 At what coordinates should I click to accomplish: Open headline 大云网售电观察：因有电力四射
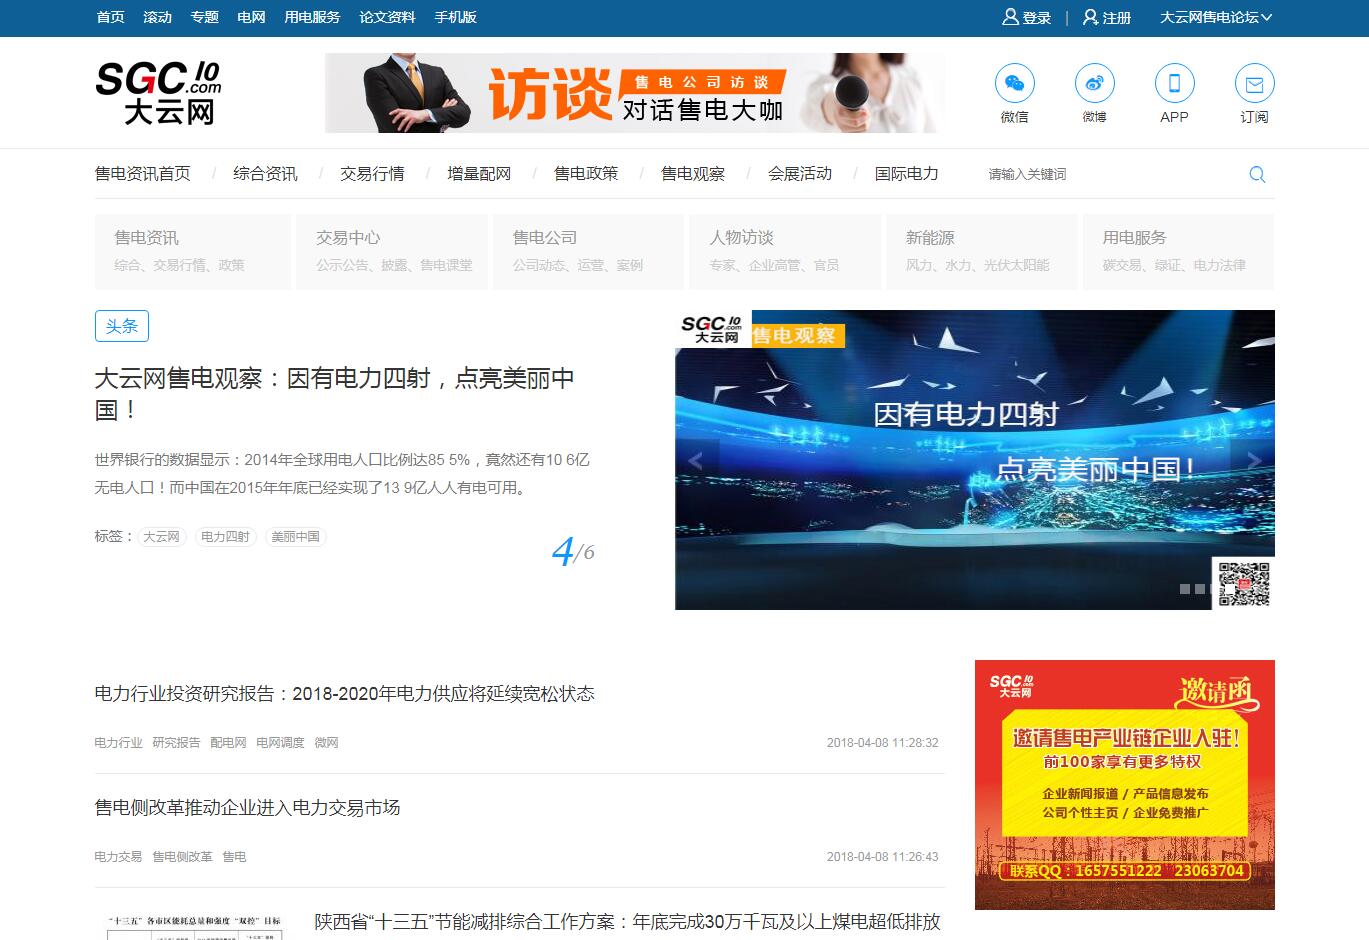click(335, 394)
